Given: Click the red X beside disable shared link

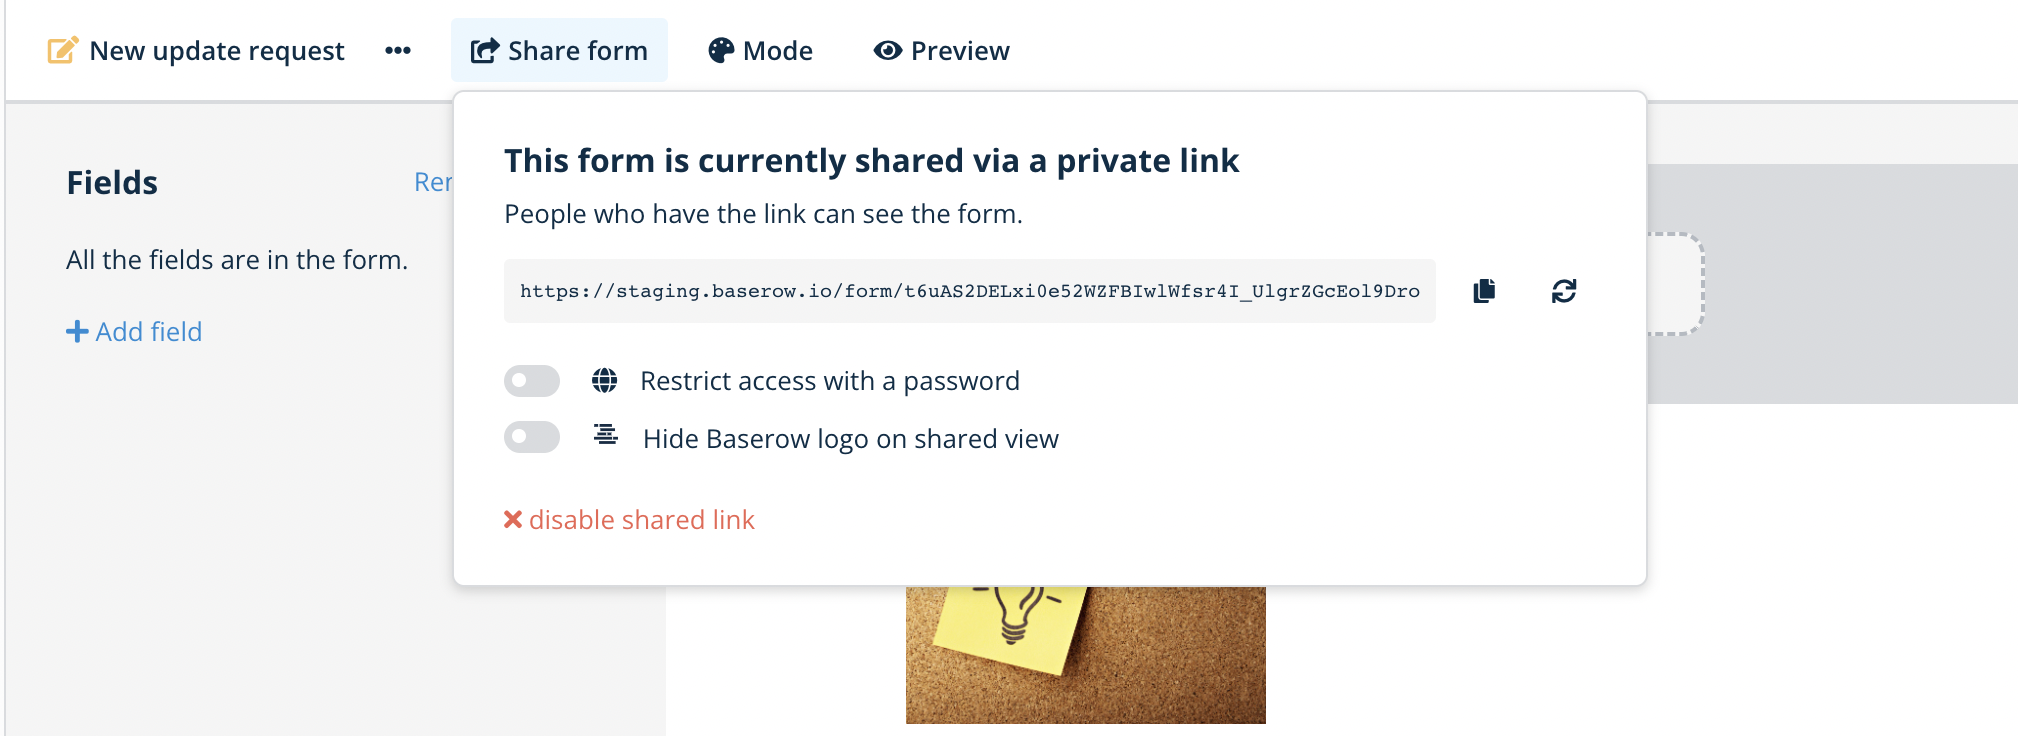Looking at the screenshot, I should [512, 519].
